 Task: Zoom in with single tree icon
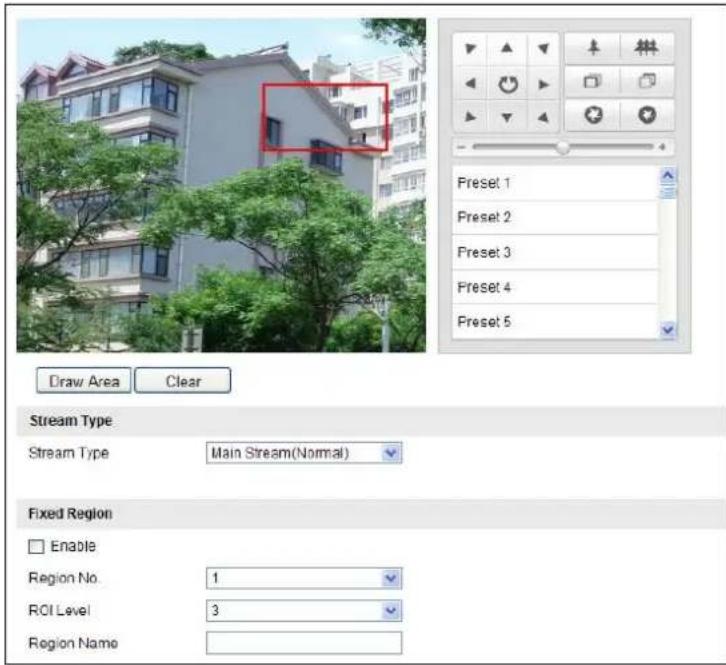pos(593,48)
